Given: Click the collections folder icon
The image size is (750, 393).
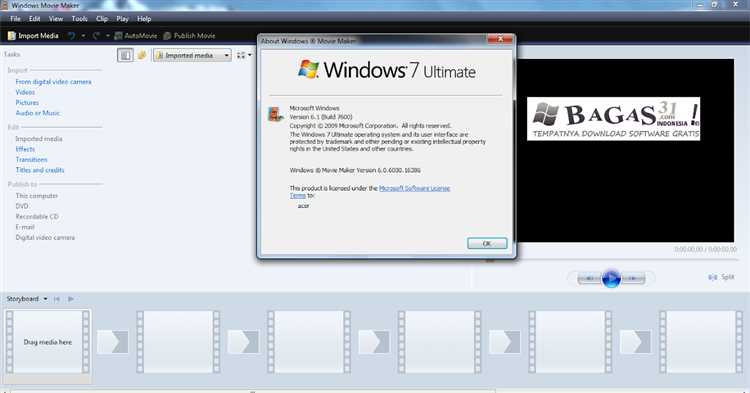Looking at the screenshot, I should point(142,55).
